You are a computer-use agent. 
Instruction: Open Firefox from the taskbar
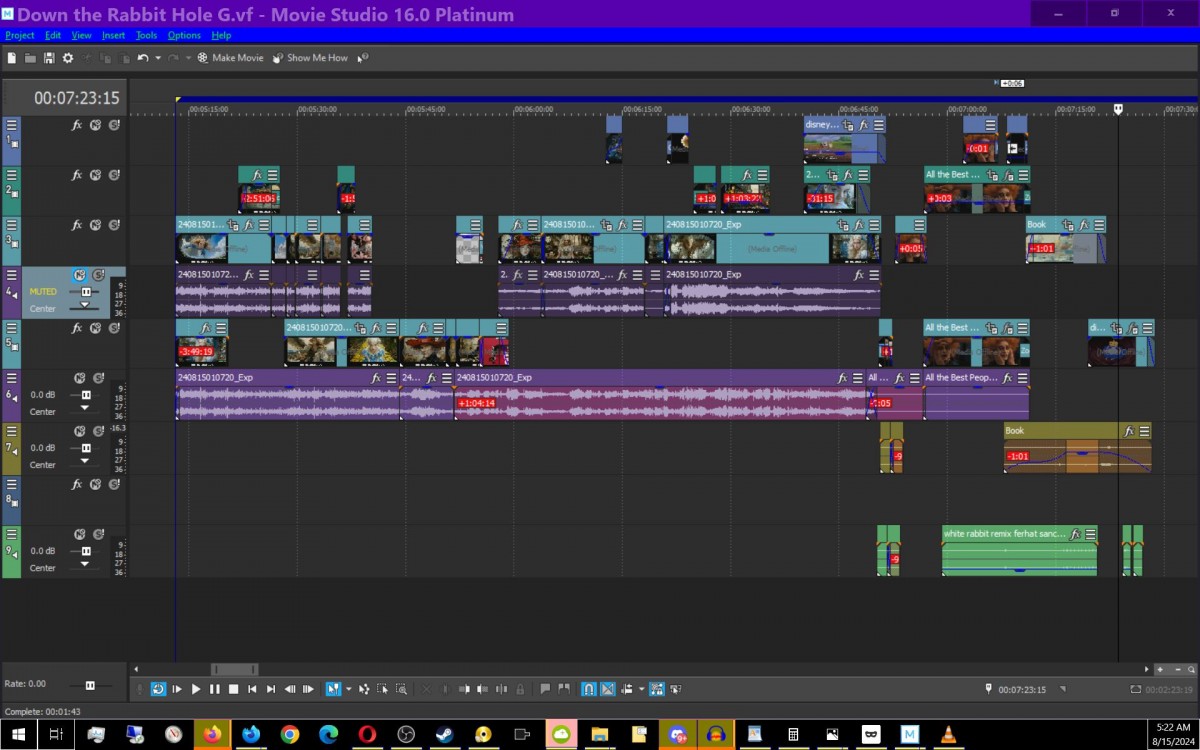pos(212,734)
